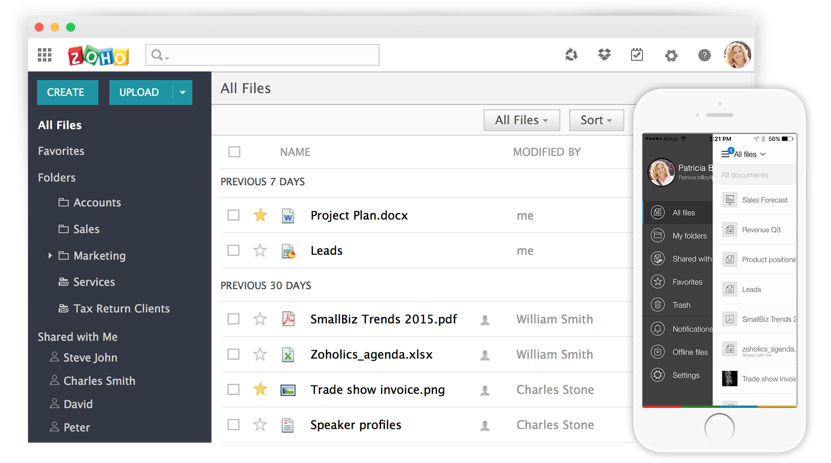Select the Project Plan.docx checkbox

[x=233, y=215]
